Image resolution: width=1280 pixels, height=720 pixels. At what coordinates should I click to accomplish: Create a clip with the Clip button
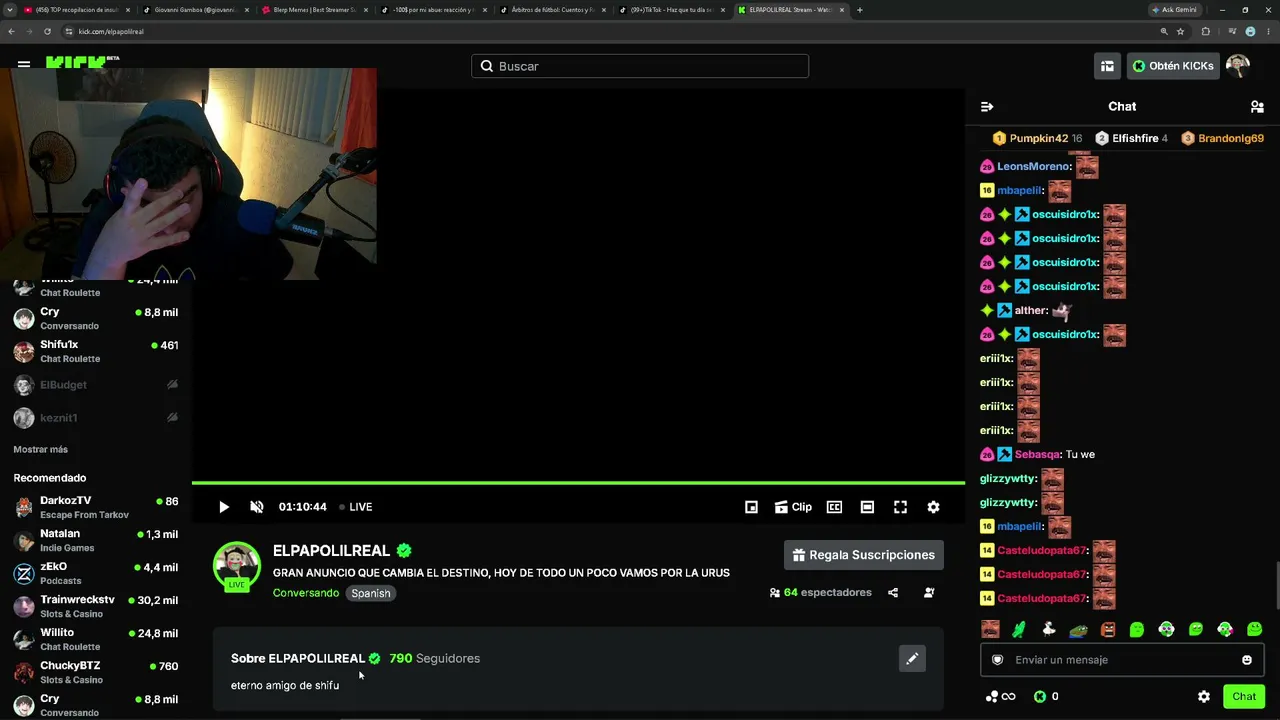click(793, 507)
